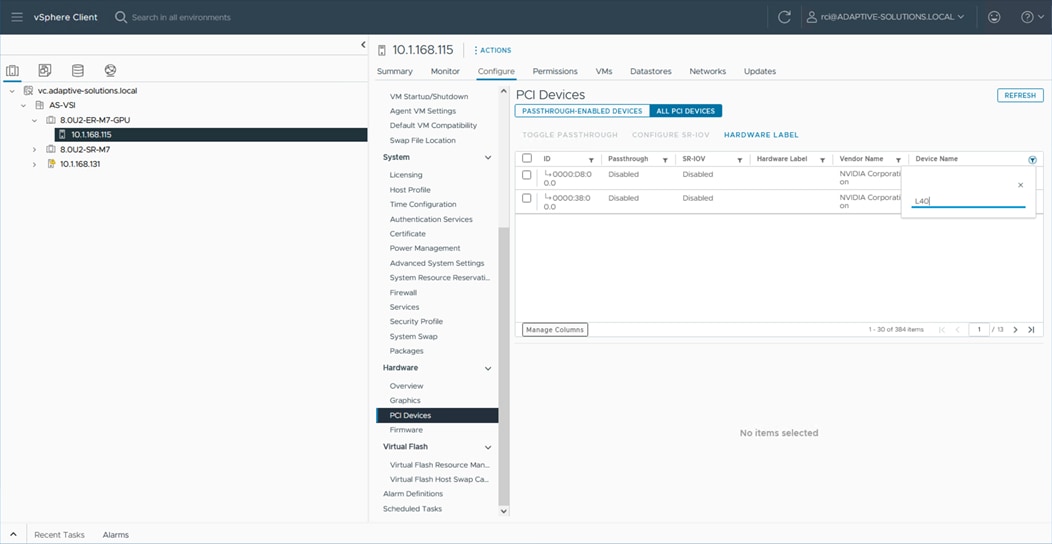Clear the Device Name filter with X
Image resolution: width=1052 pixels, height=544 pixels.
coord(1020,185)
